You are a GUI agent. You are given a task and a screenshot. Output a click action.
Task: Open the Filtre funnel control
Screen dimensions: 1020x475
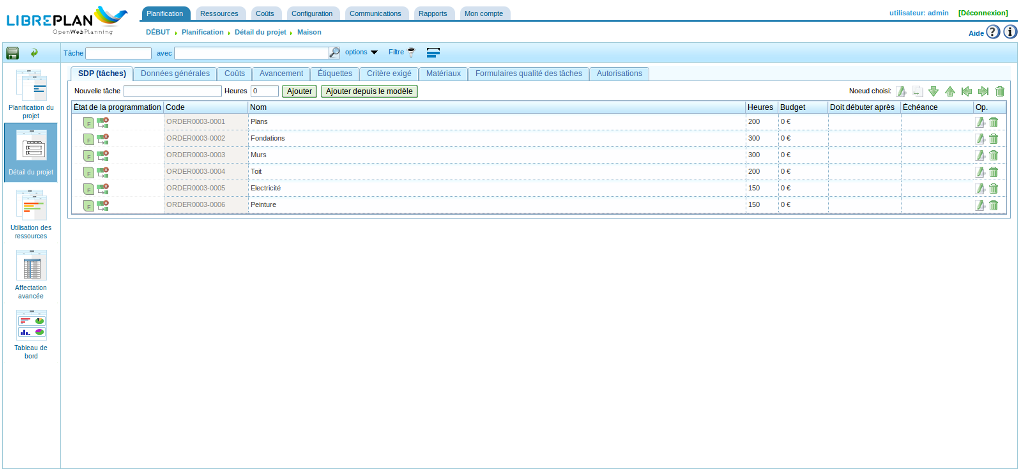[x=402, y=52]
